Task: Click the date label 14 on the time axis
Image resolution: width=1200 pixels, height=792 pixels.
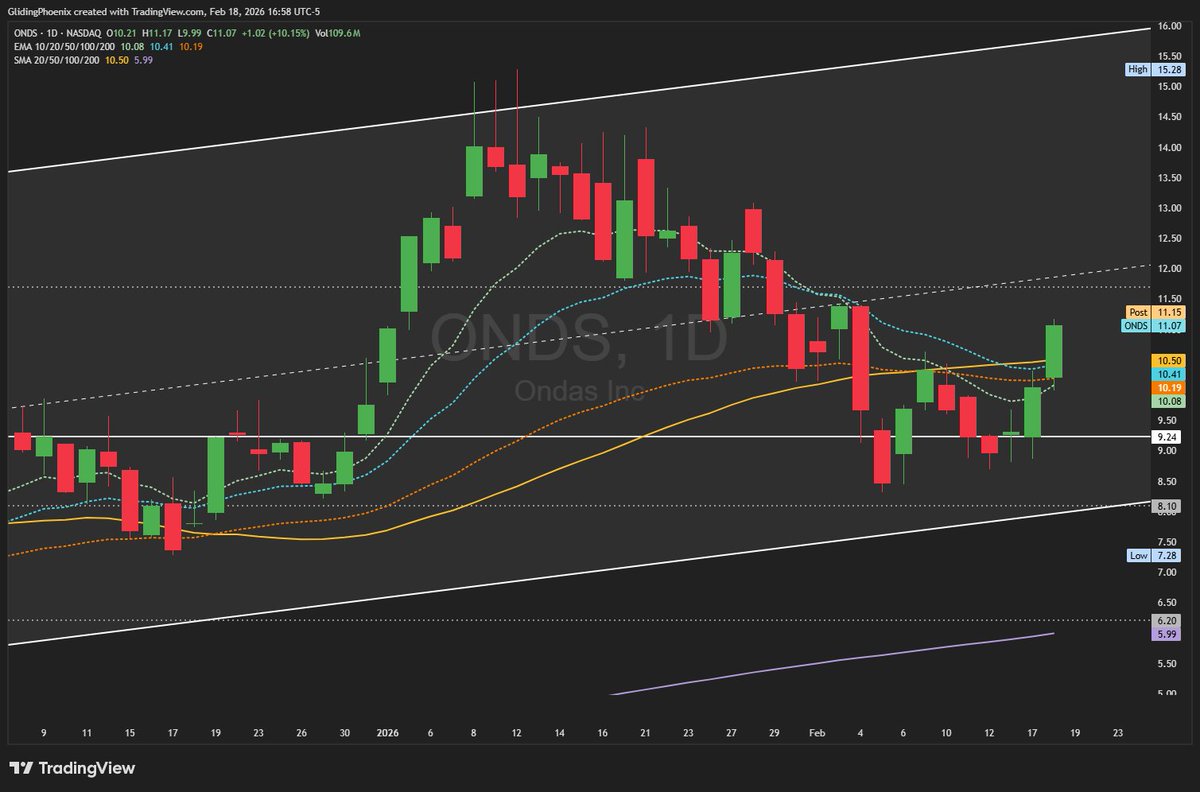Action: pyautogui.click(x=559, y=732)
